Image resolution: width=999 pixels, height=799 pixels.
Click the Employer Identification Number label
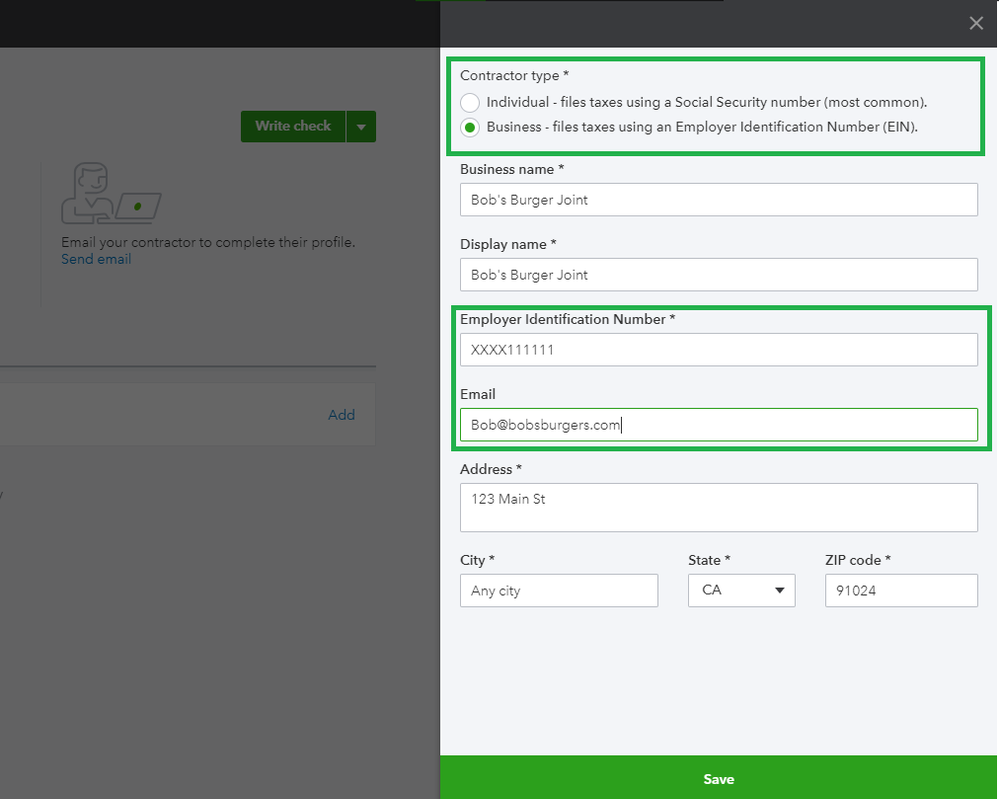tap(567, 319)
